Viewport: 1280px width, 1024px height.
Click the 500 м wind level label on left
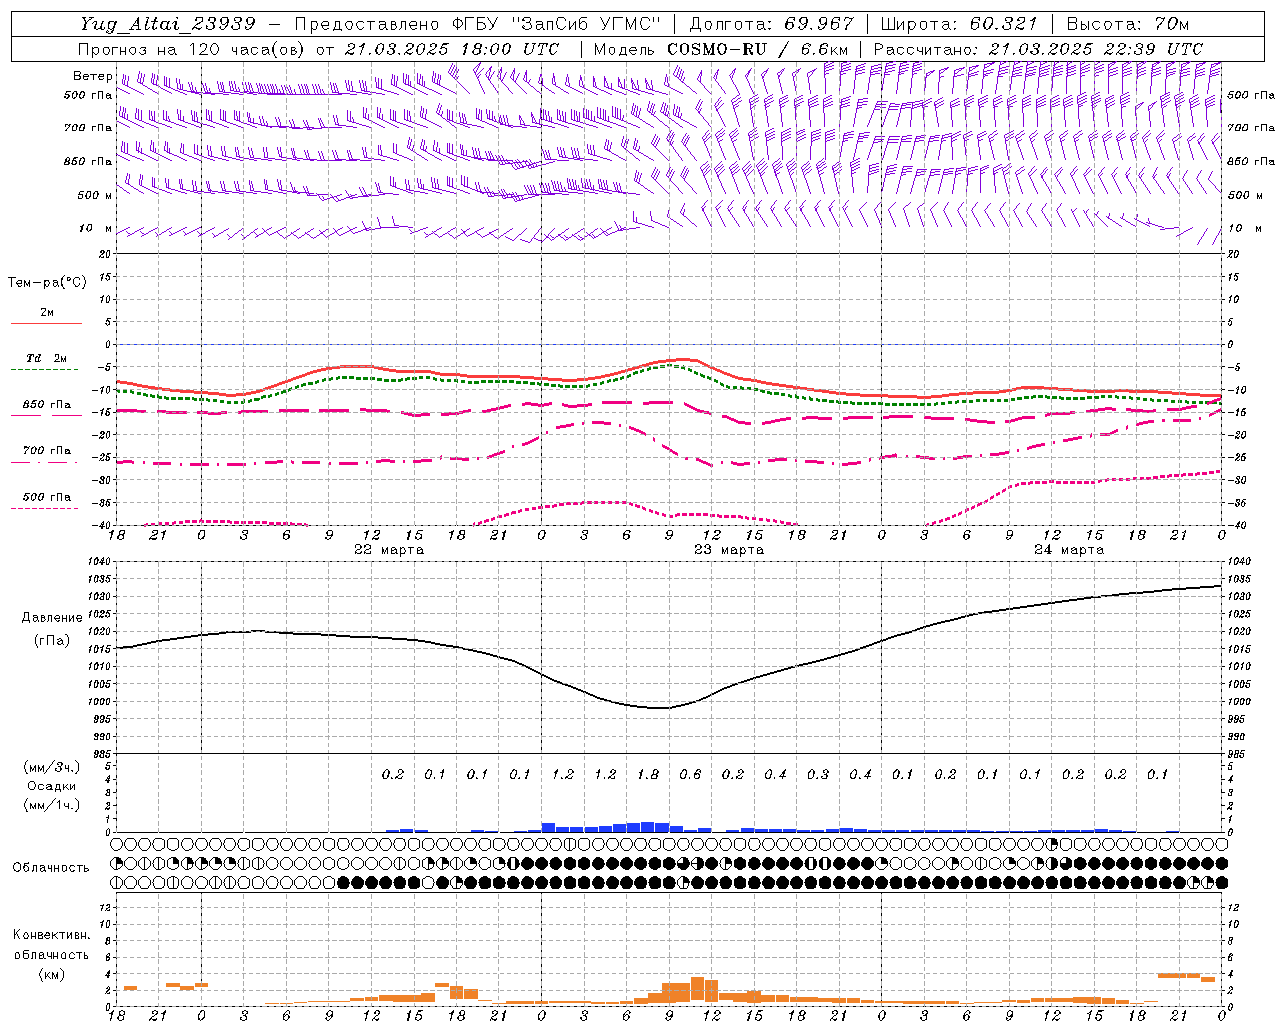click(95, 195)
